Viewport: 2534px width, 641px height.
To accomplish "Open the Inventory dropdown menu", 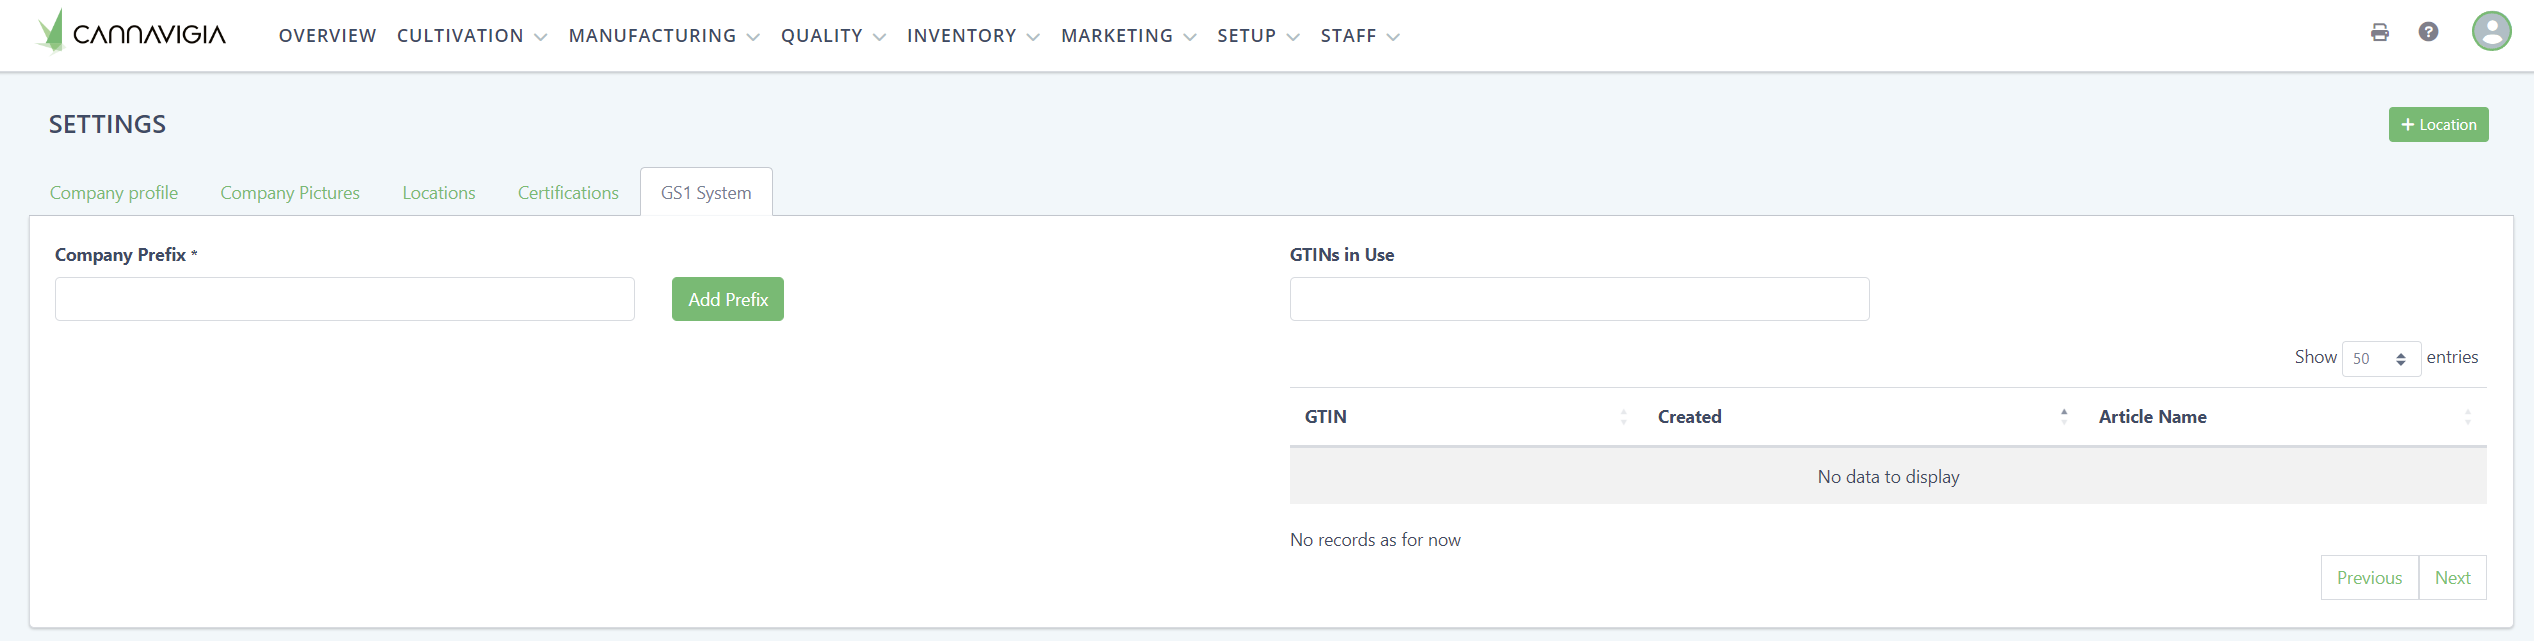I will click(972, 36).
